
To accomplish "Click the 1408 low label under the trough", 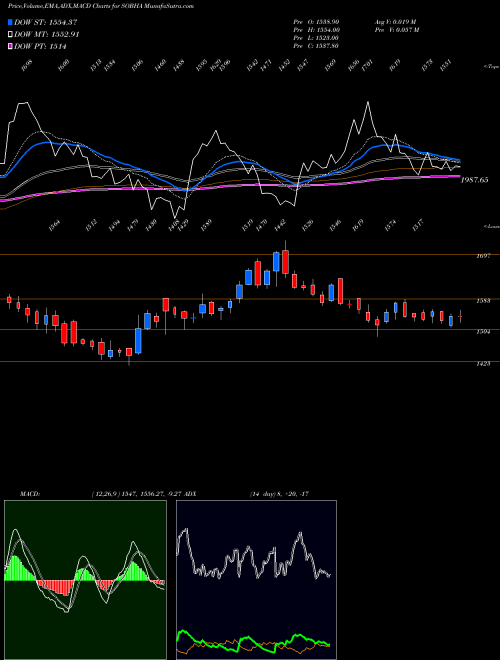I will point(173,225).
